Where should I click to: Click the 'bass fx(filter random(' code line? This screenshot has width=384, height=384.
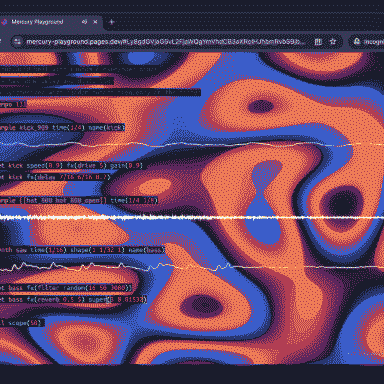66,288
